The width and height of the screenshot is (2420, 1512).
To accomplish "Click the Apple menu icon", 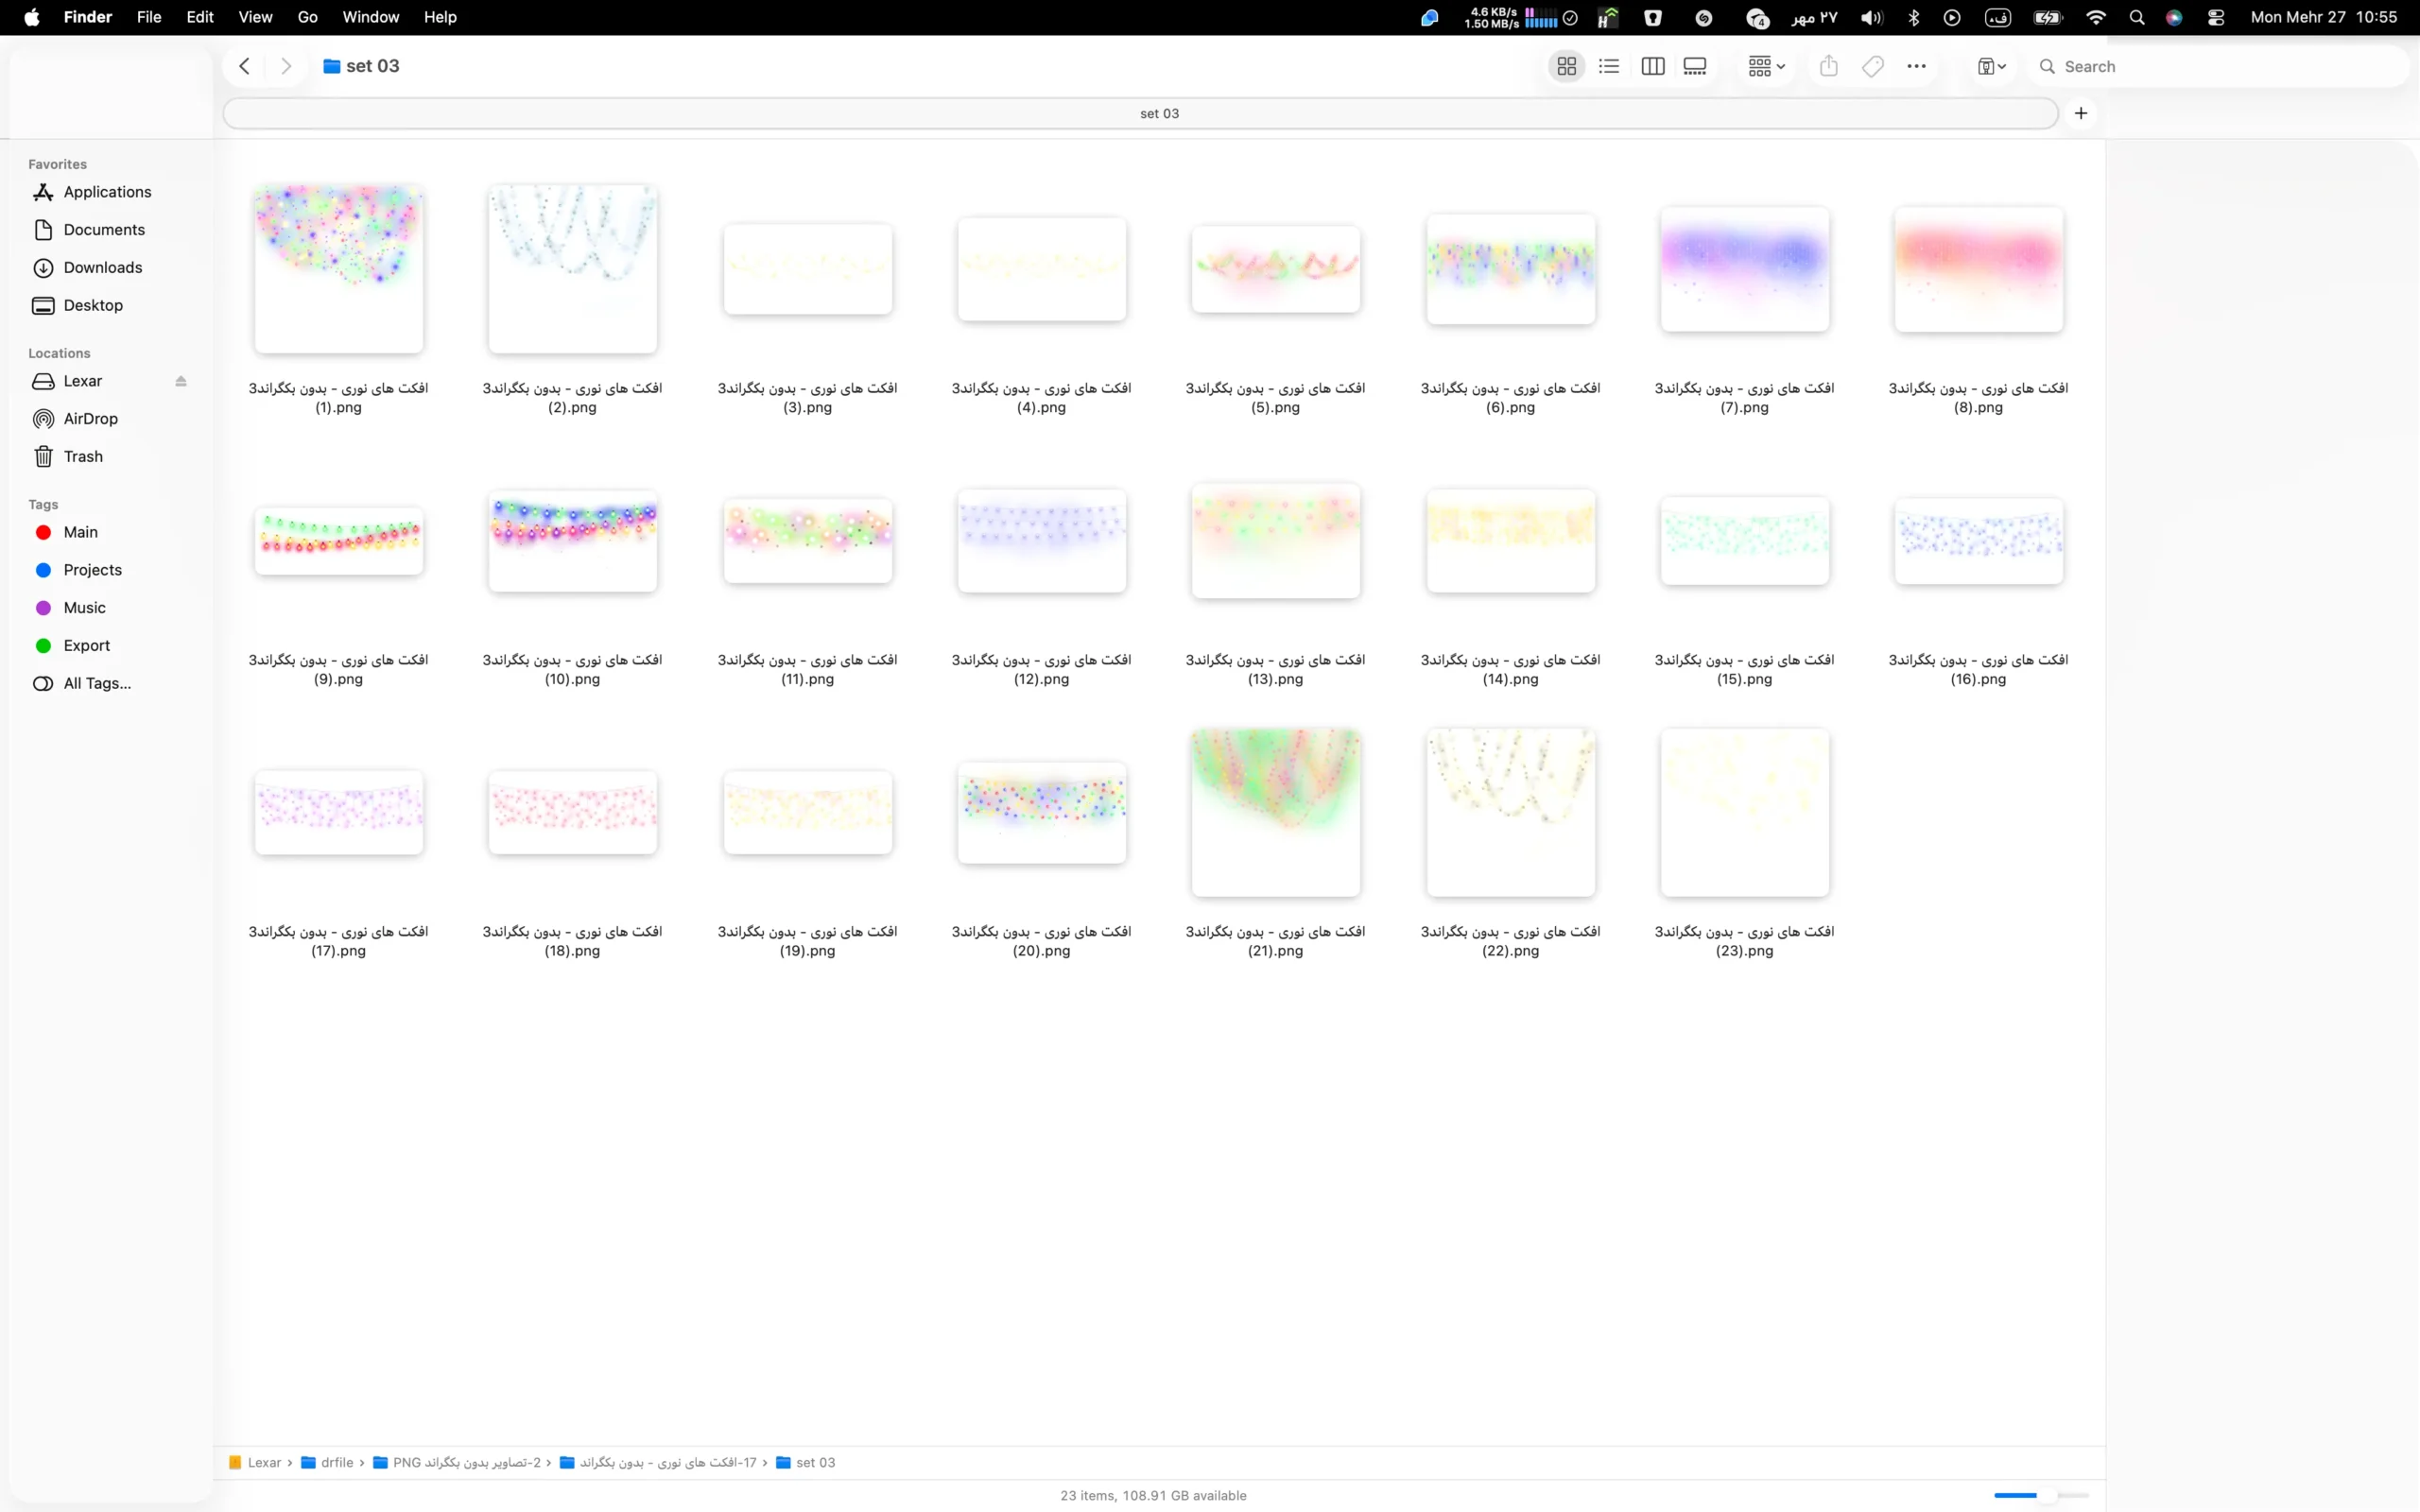I will coord(32,17).
